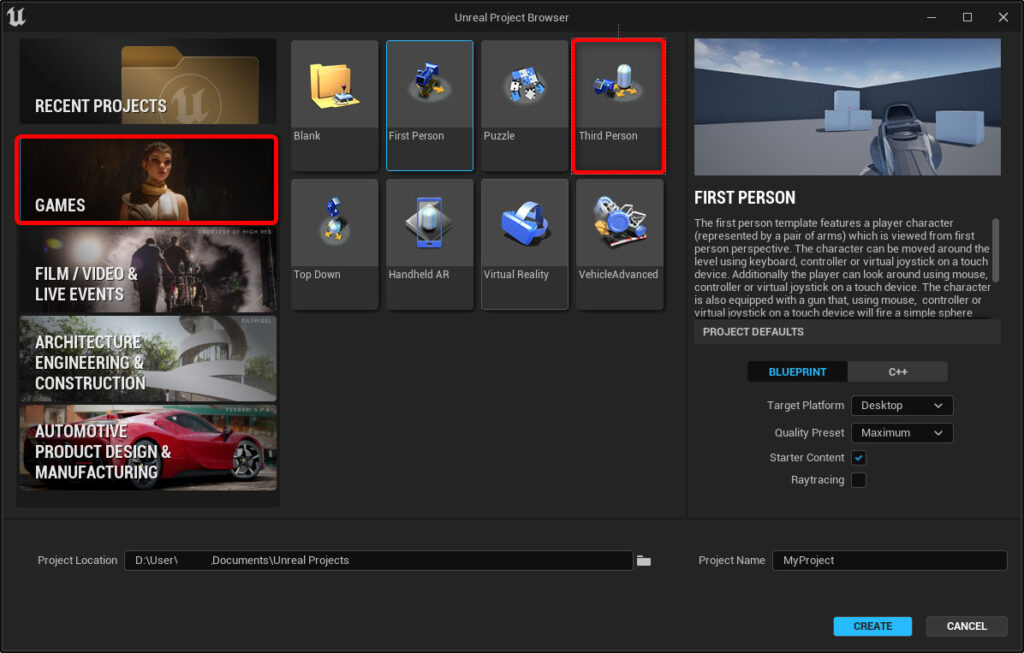Pick the Third Person template
Image resolution: width=1024 pixels, height=653 pixels.
(619, 105)
